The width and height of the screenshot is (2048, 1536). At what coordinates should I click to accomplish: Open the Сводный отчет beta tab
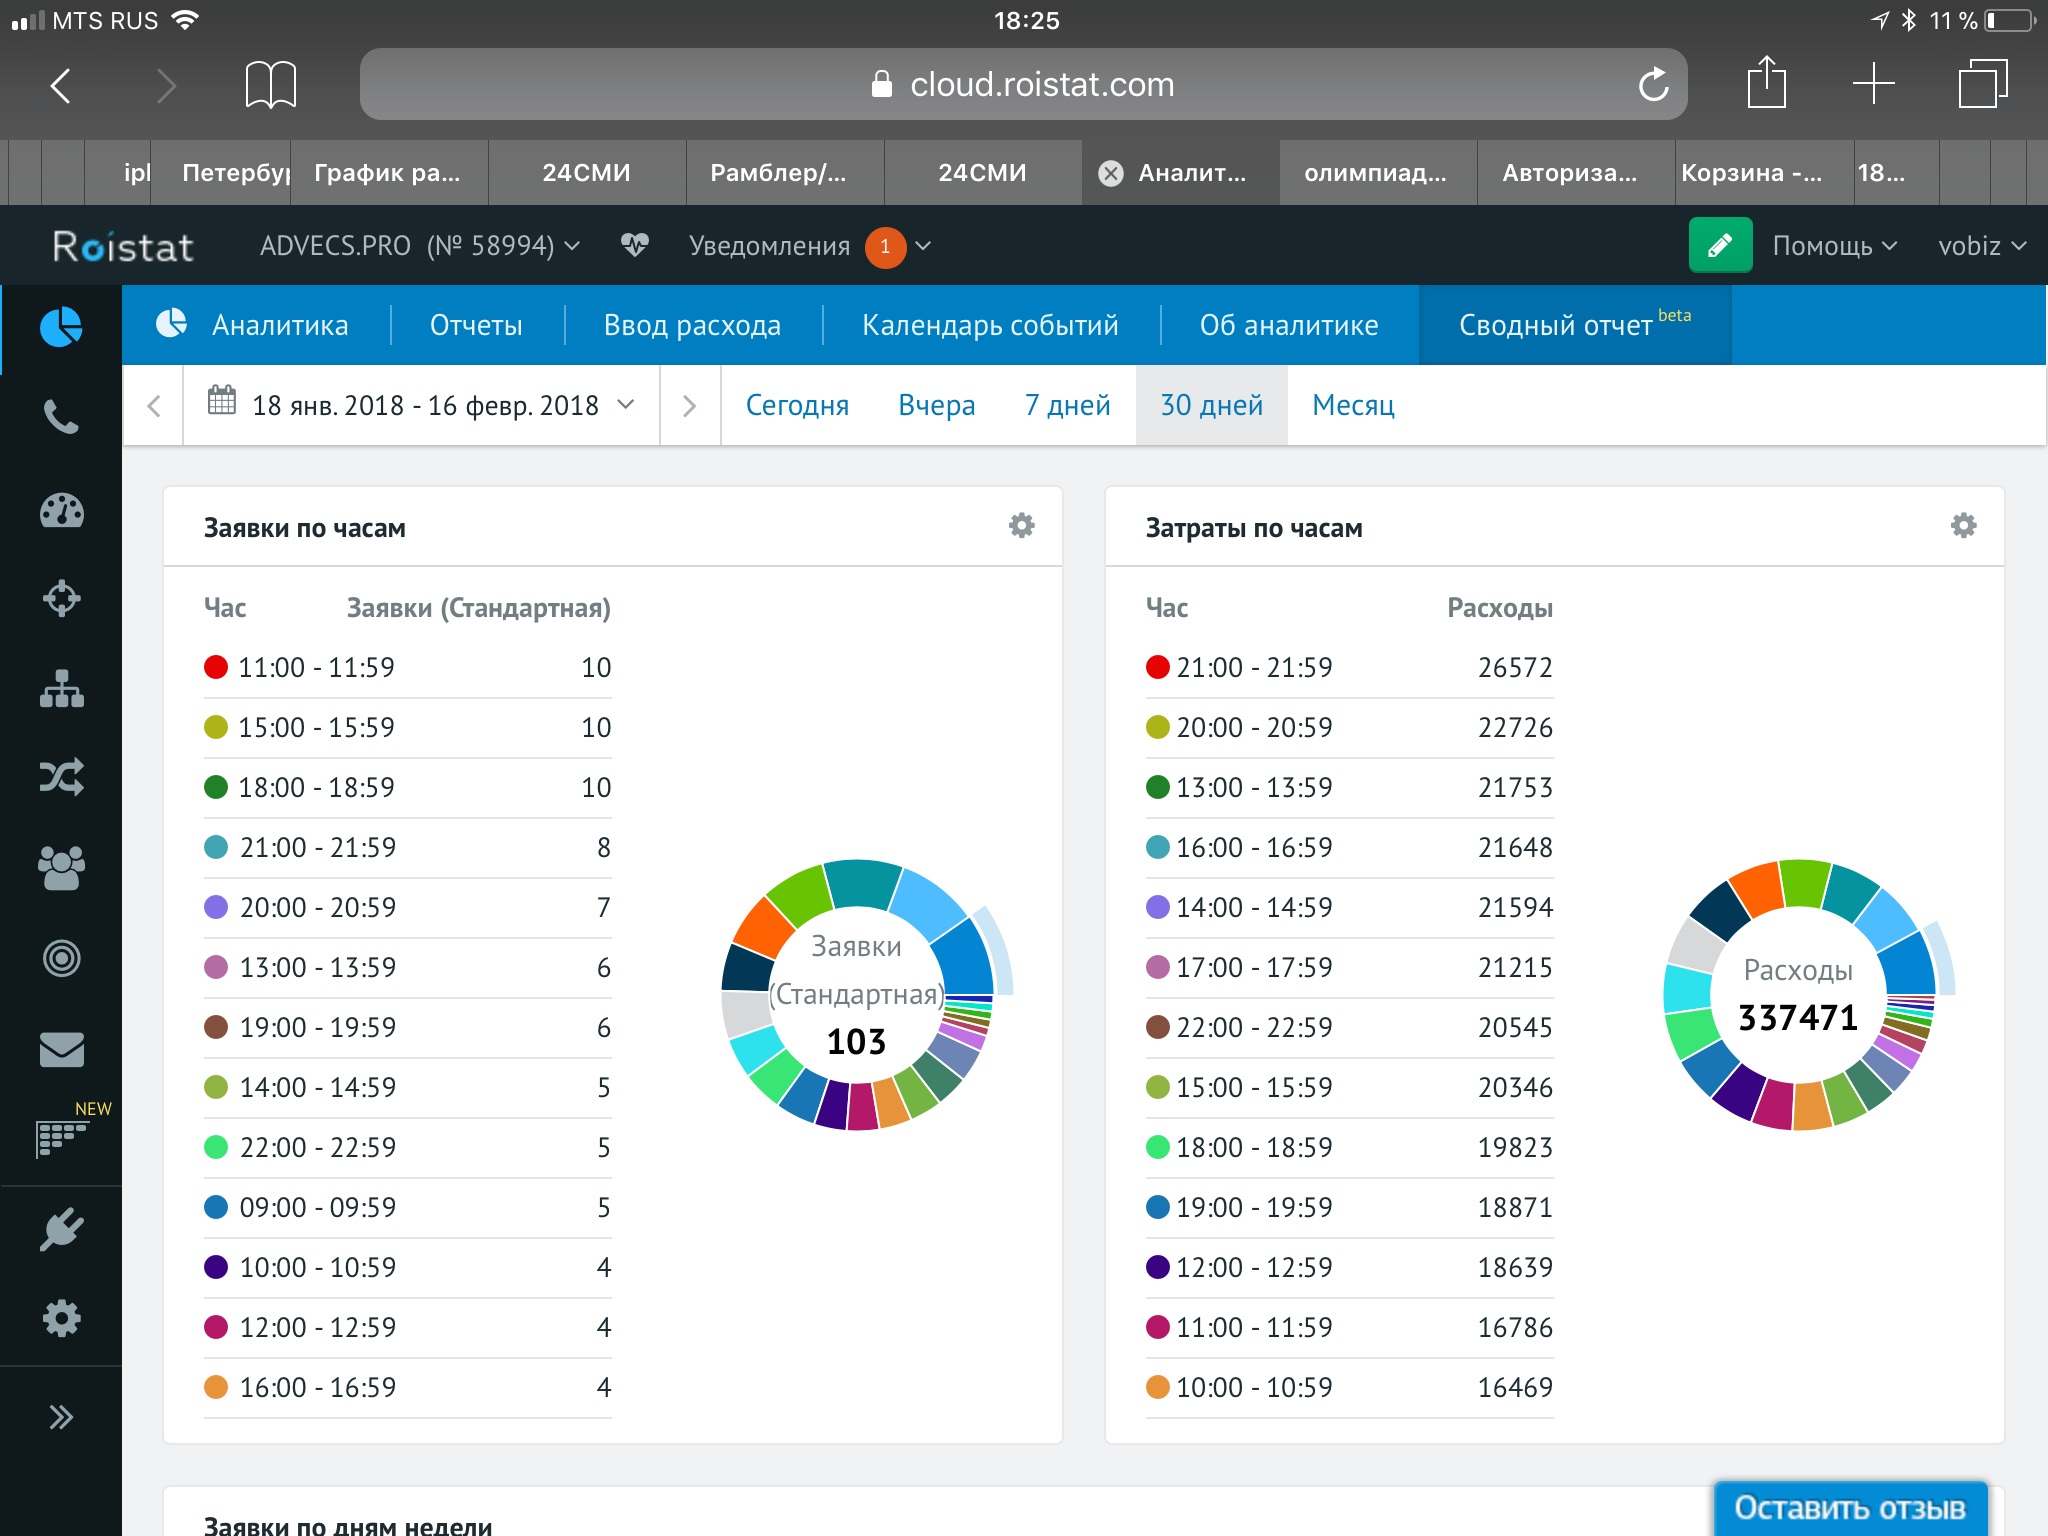click(1575, 325)
